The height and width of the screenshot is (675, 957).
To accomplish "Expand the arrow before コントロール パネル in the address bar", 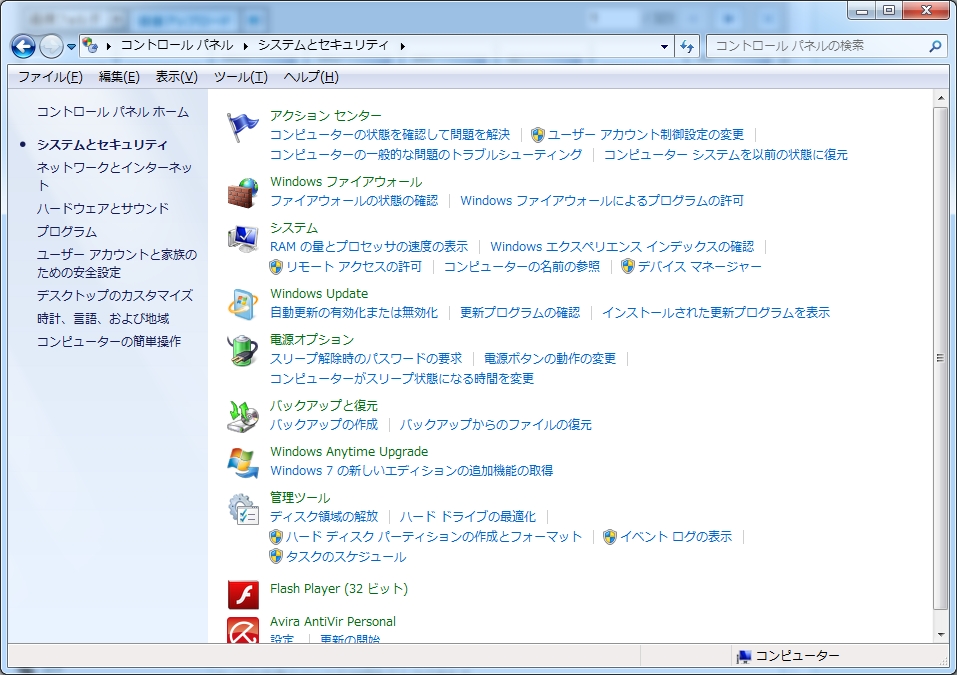I will [109, 46].
